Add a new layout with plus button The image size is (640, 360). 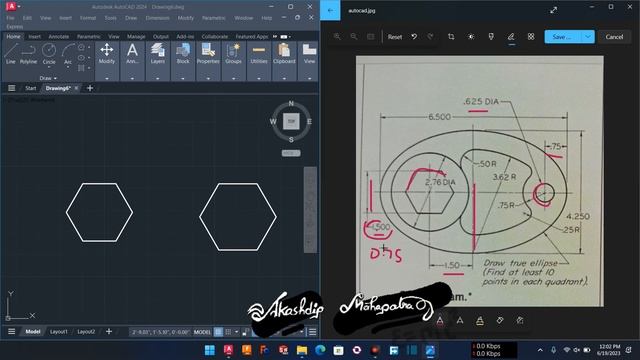(109, 332)
